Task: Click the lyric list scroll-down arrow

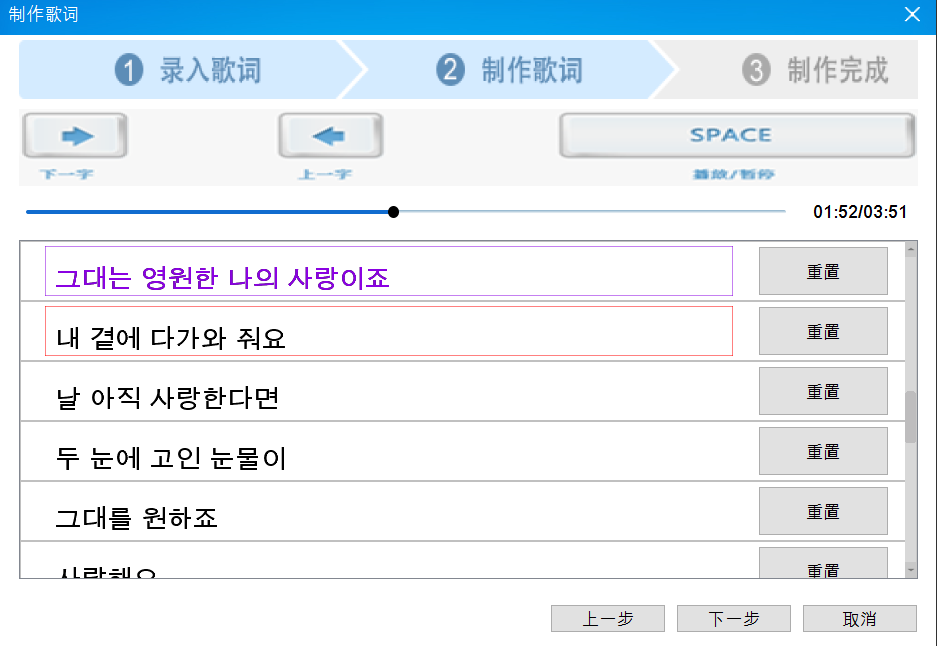Action: 911,570
